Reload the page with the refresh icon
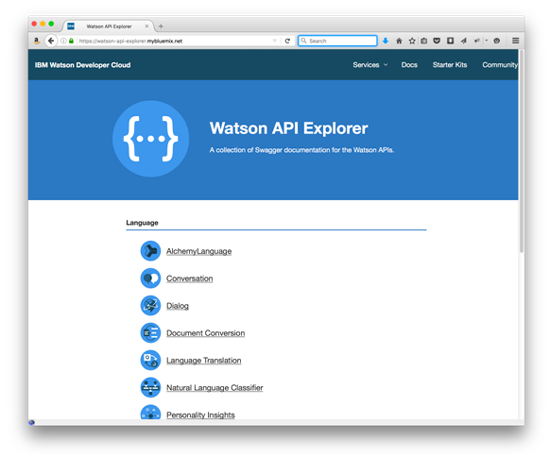This screenshot has height=456, width=550. (x=287, y=41)
